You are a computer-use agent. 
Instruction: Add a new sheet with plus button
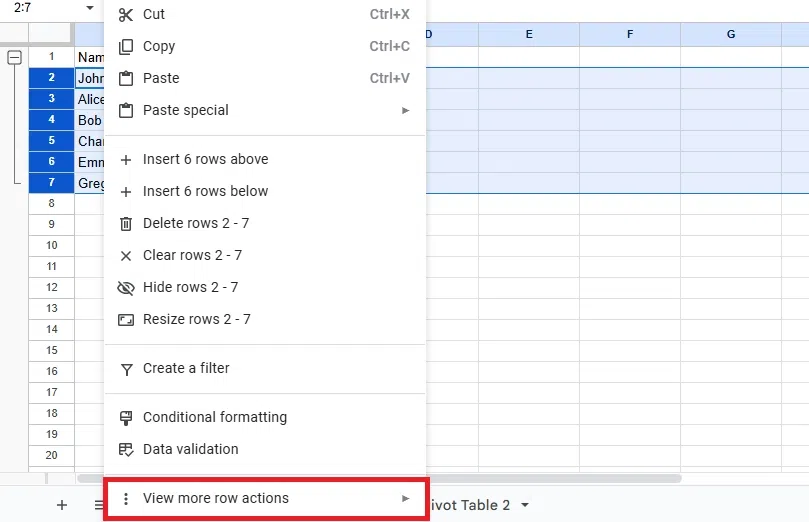click(x=62, y=506)
